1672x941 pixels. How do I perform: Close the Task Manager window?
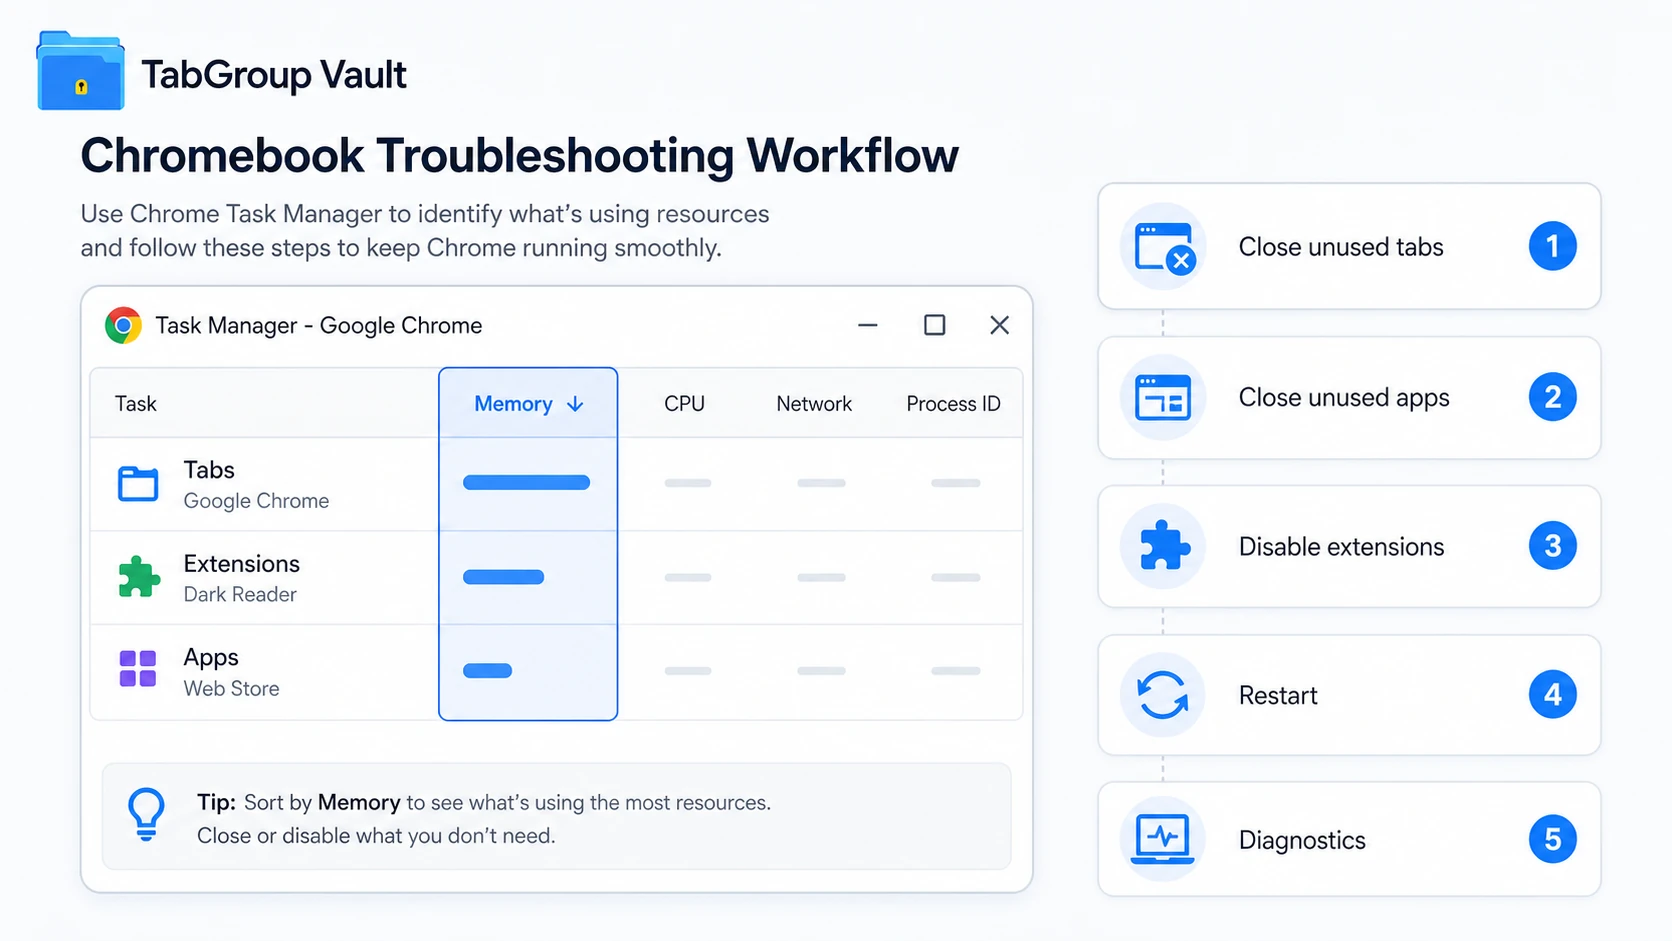pos(999,325)
